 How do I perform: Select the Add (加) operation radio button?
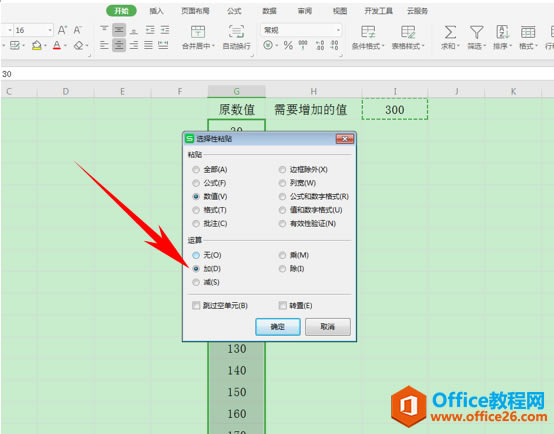click(196, 269)
